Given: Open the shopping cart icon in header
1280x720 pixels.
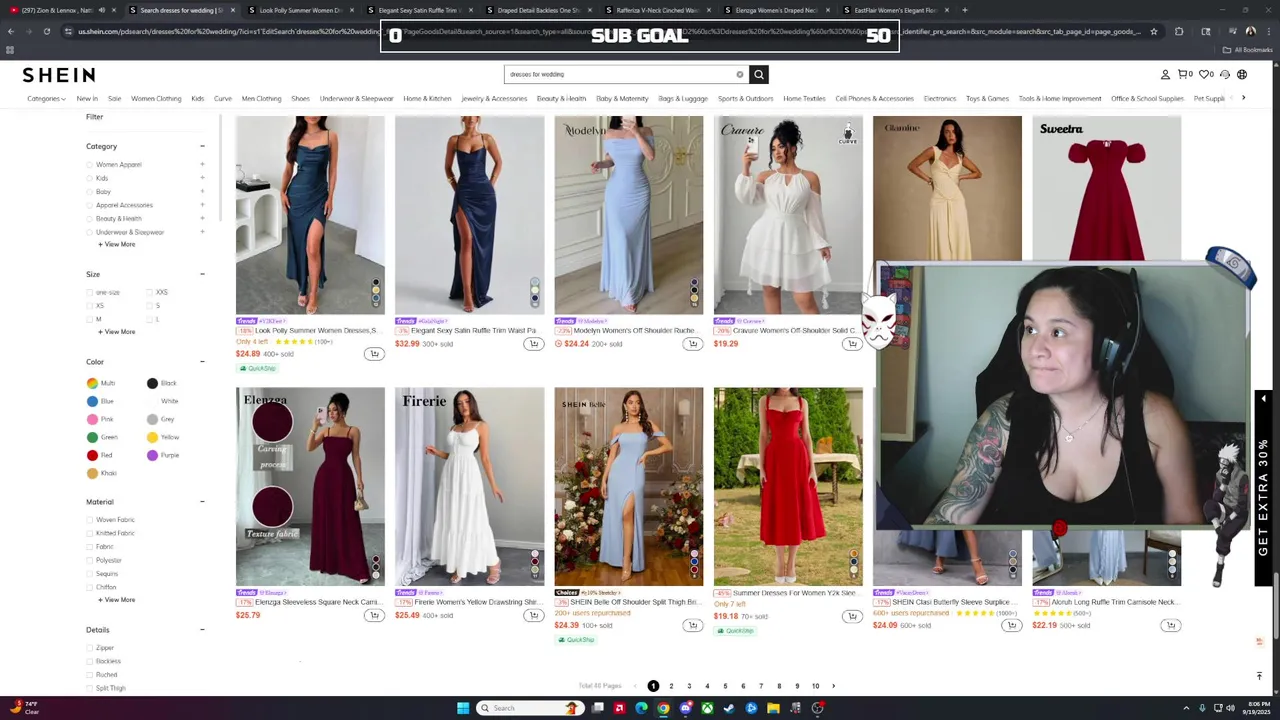Looking at the screenshot, I should coord(1185,74).
